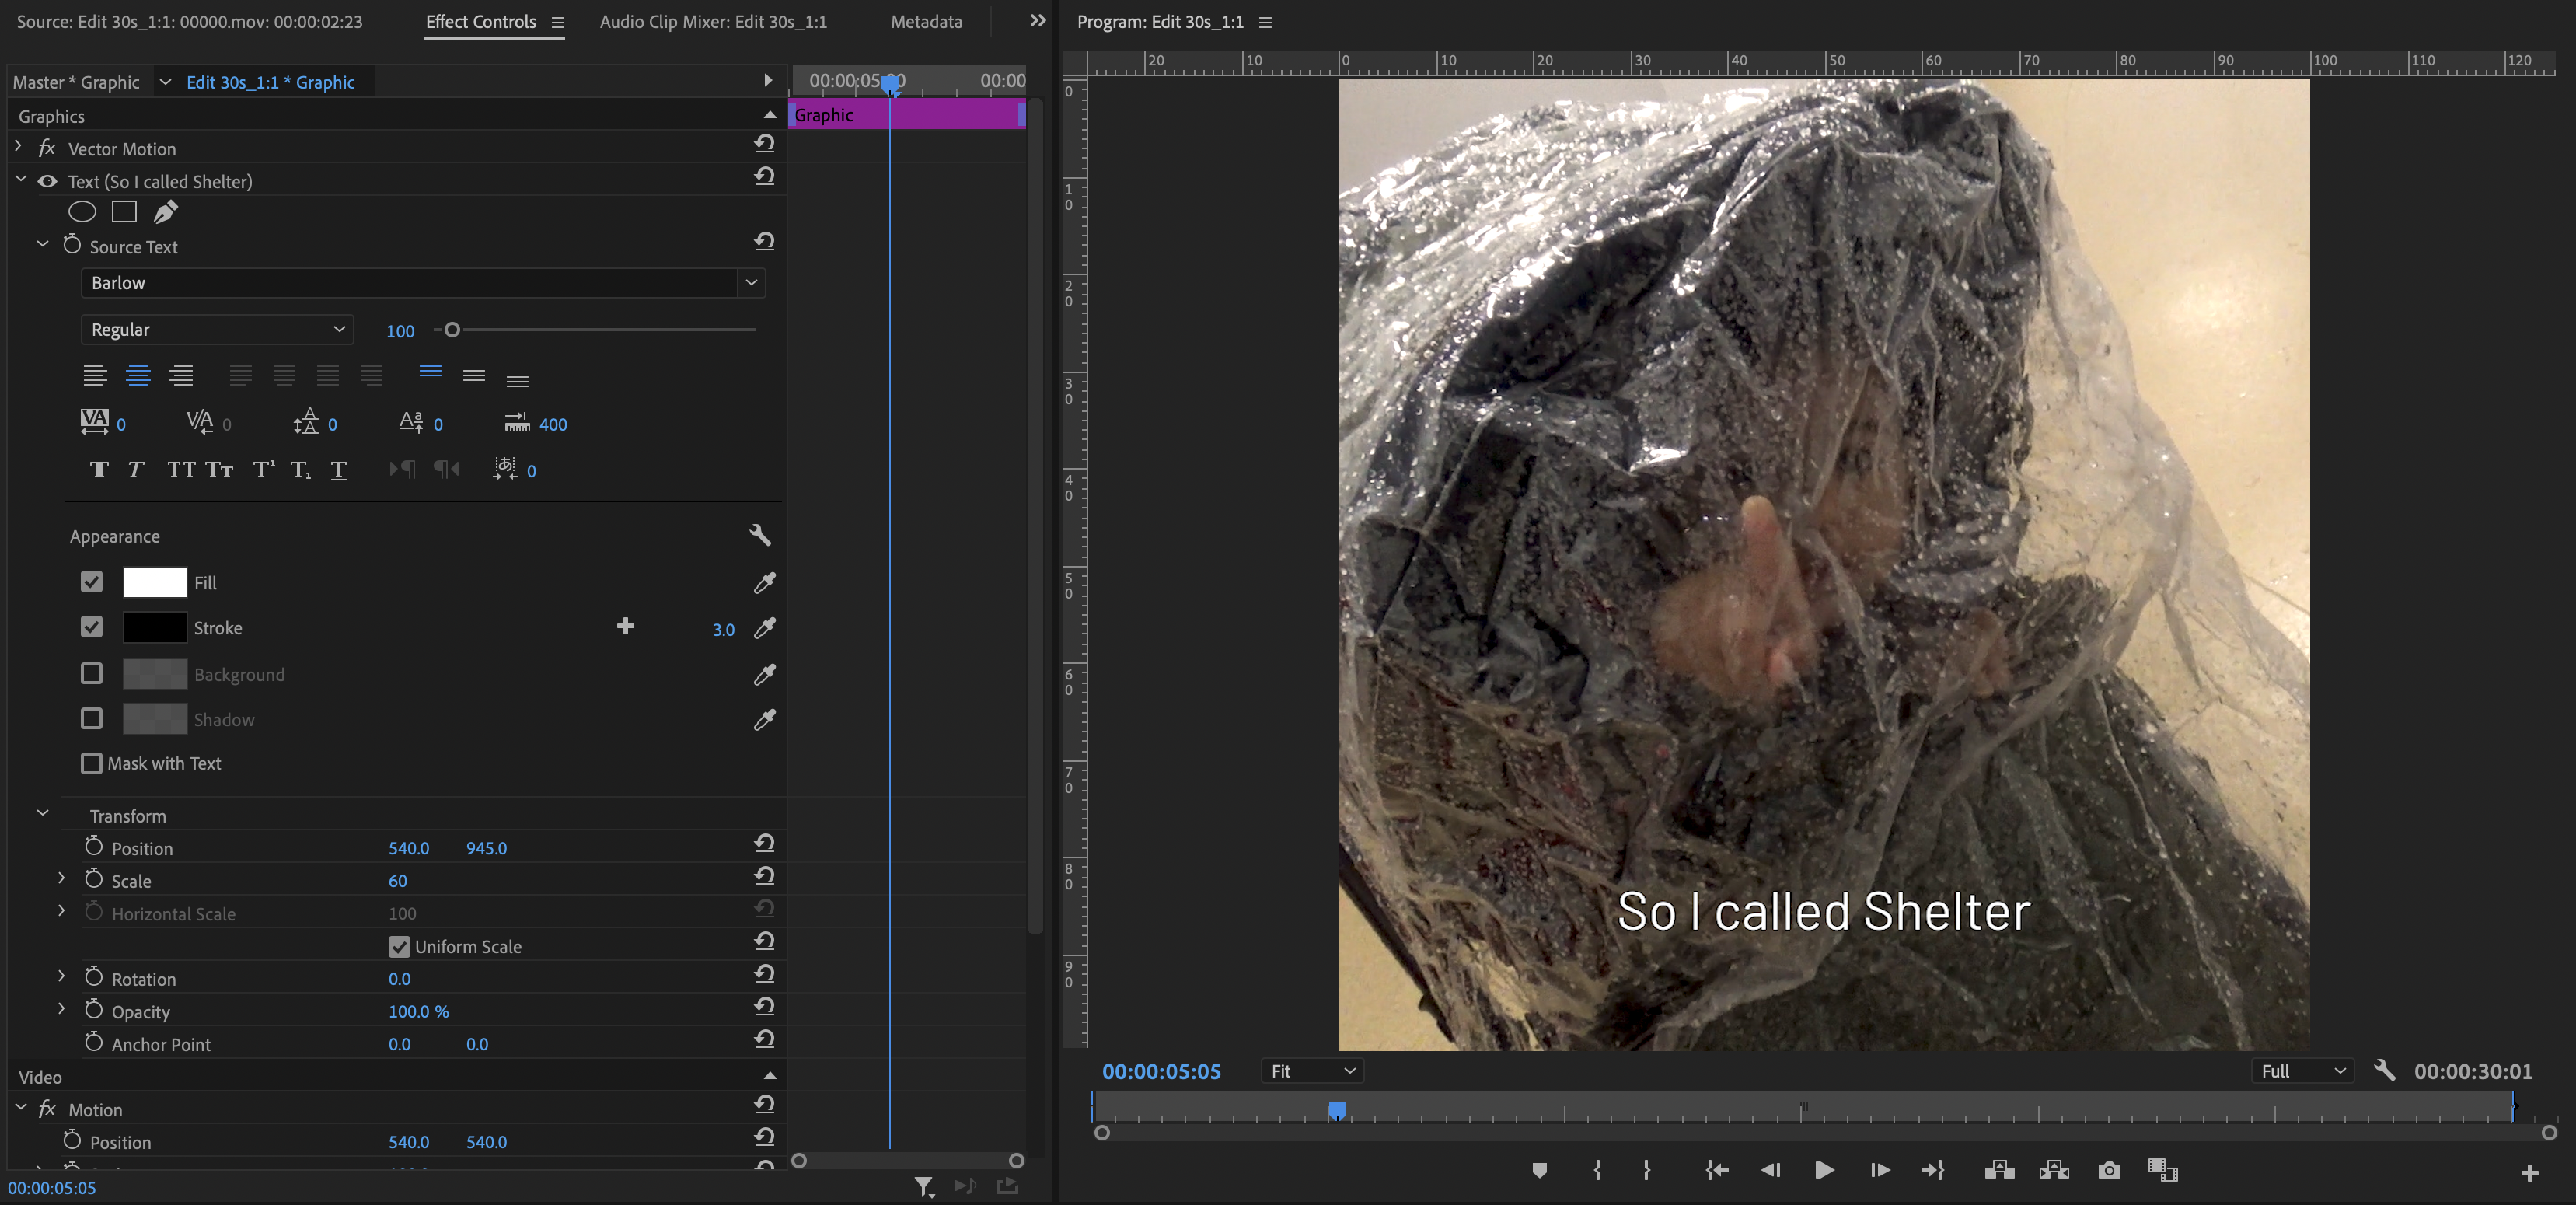Screen dimensions: 2576x1205
Task: Click the white Fill color swatch
Action: pos(155,583)
